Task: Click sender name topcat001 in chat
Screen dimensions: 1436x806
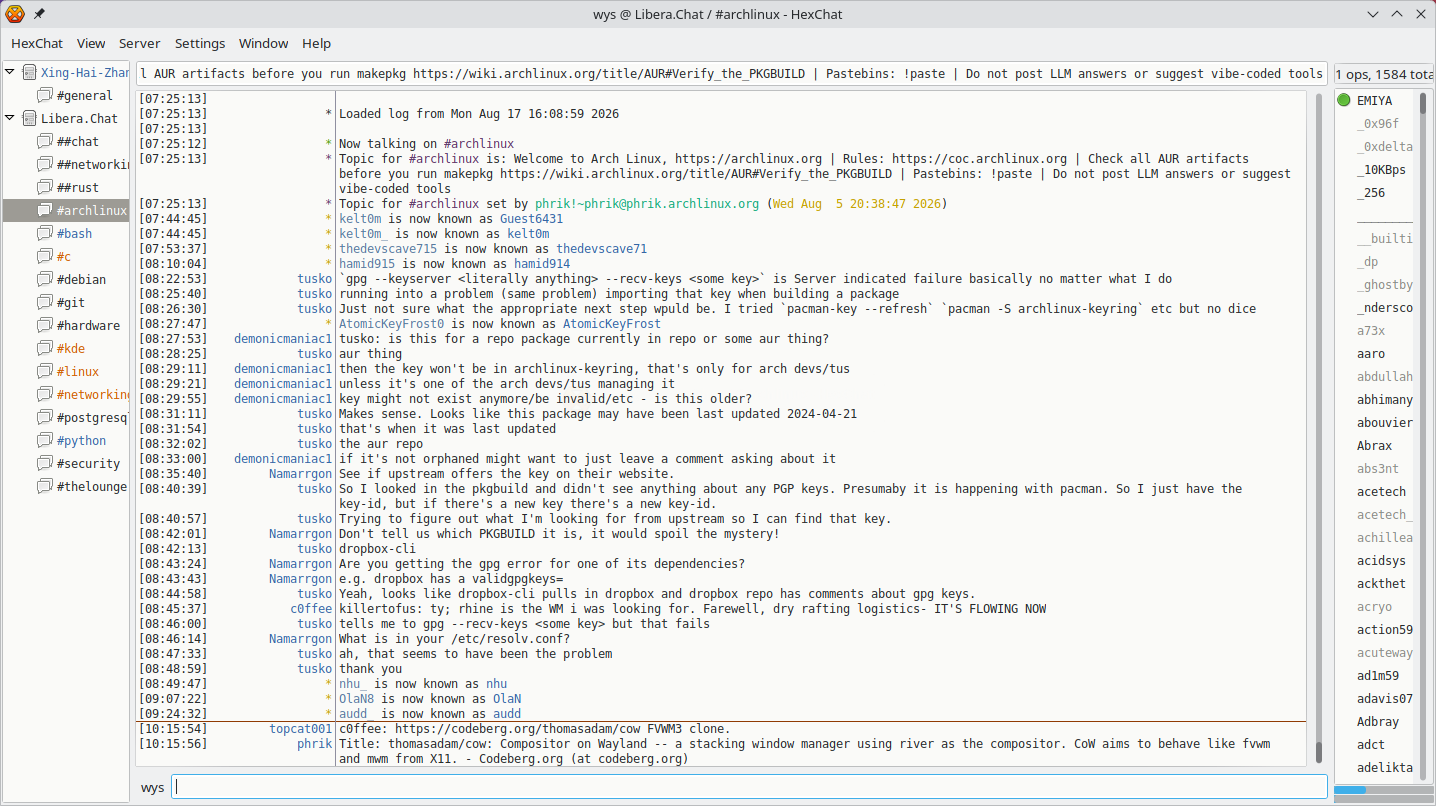Action: point(301,729)
